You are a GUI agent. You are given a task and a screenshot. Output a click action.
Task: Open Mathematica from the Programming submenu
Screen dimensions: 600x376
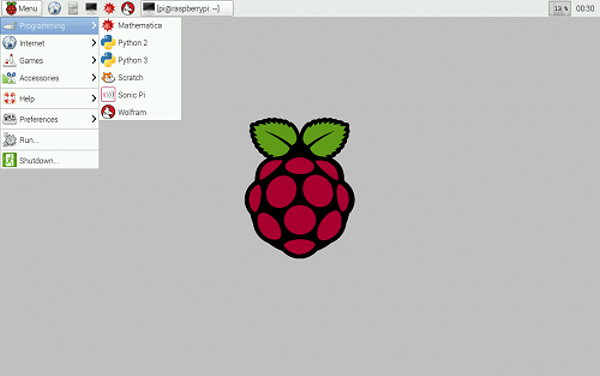coord(140,26)
